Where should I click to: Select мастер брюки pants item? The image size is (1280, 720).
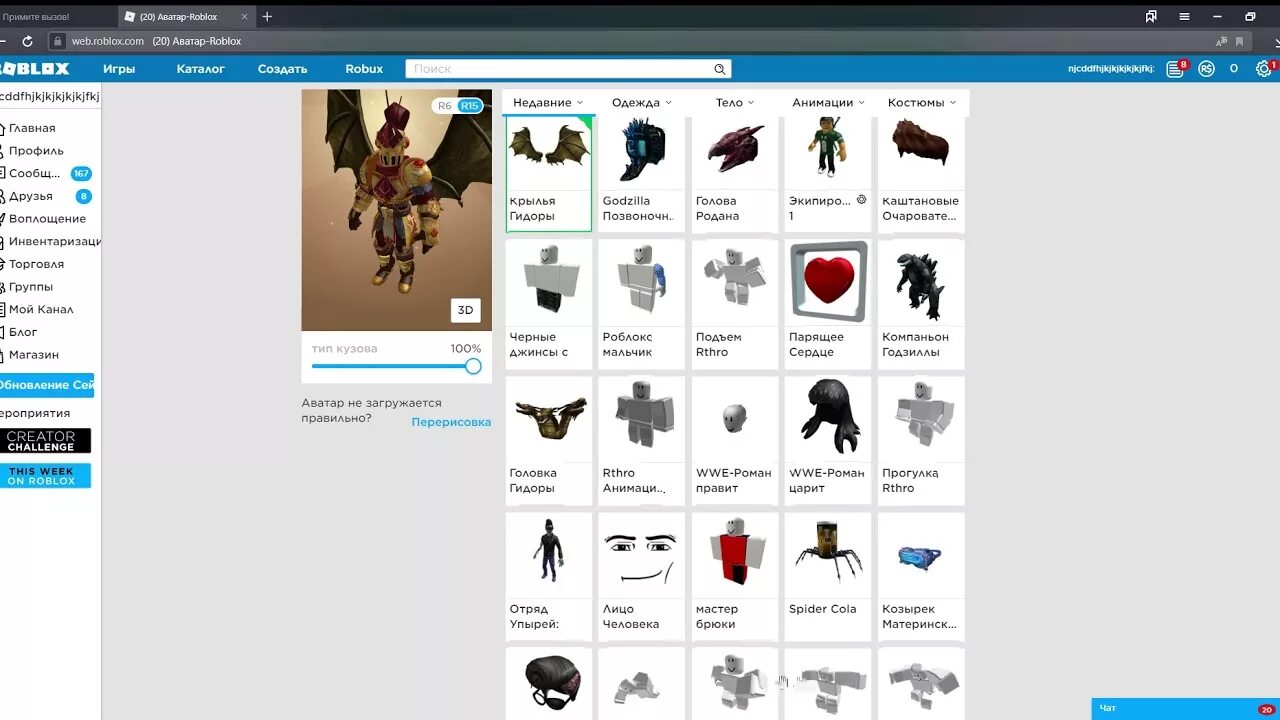735,576
